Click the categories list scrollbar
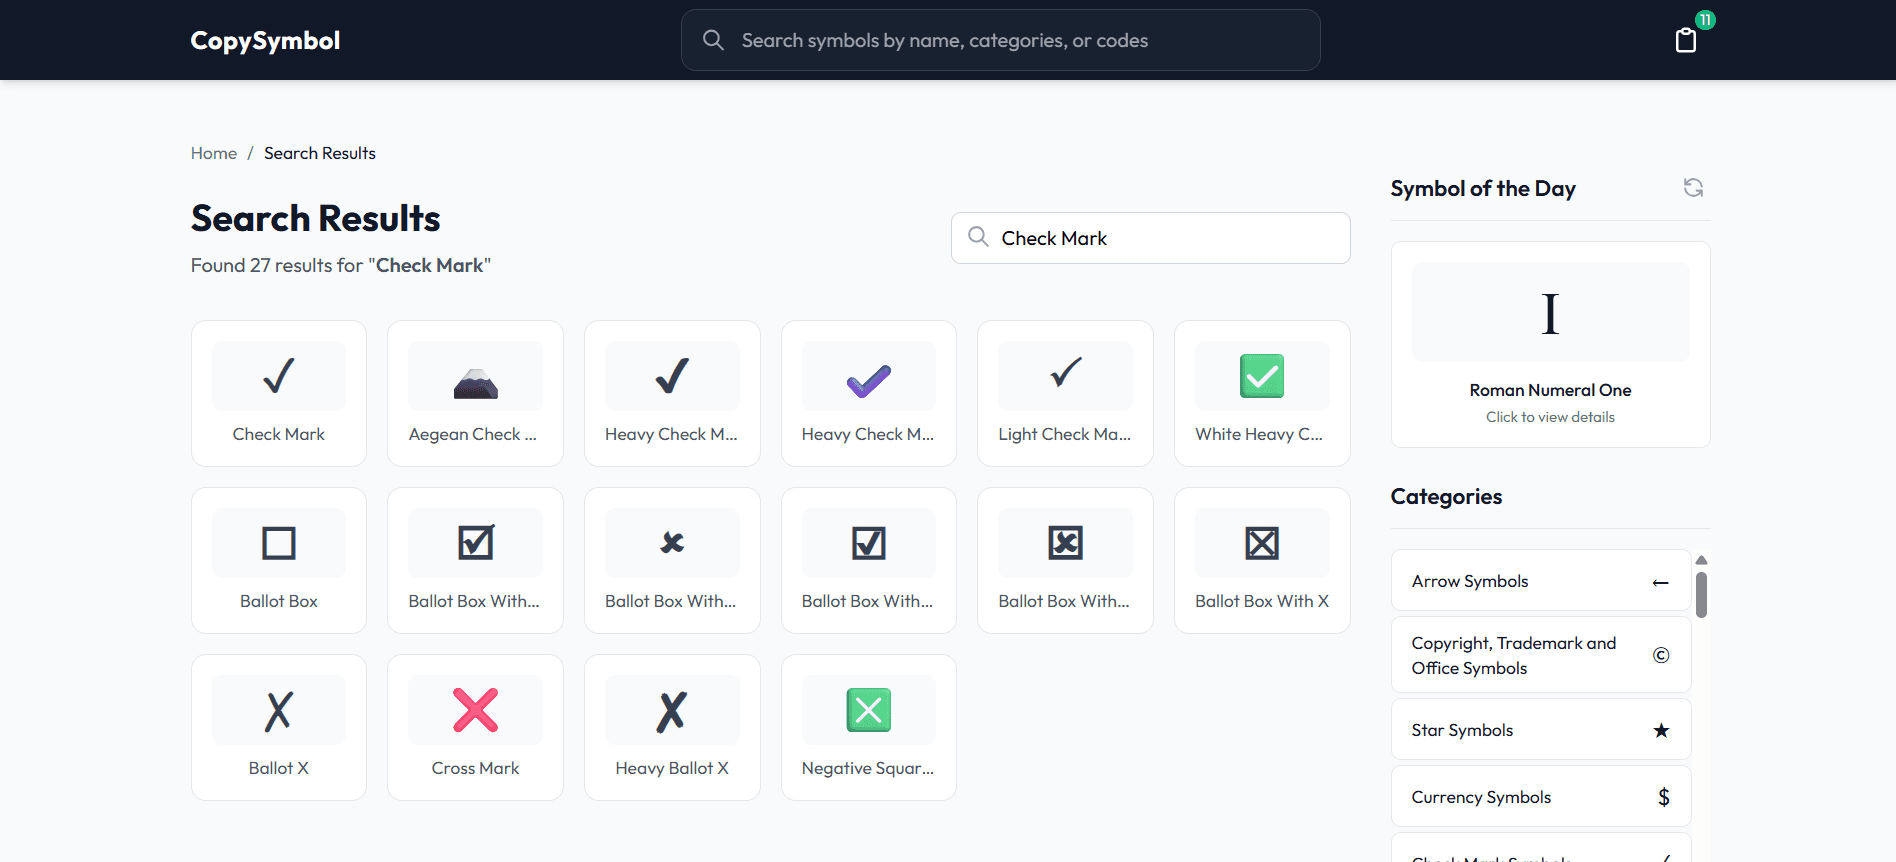 click(x=1701, y=595)
